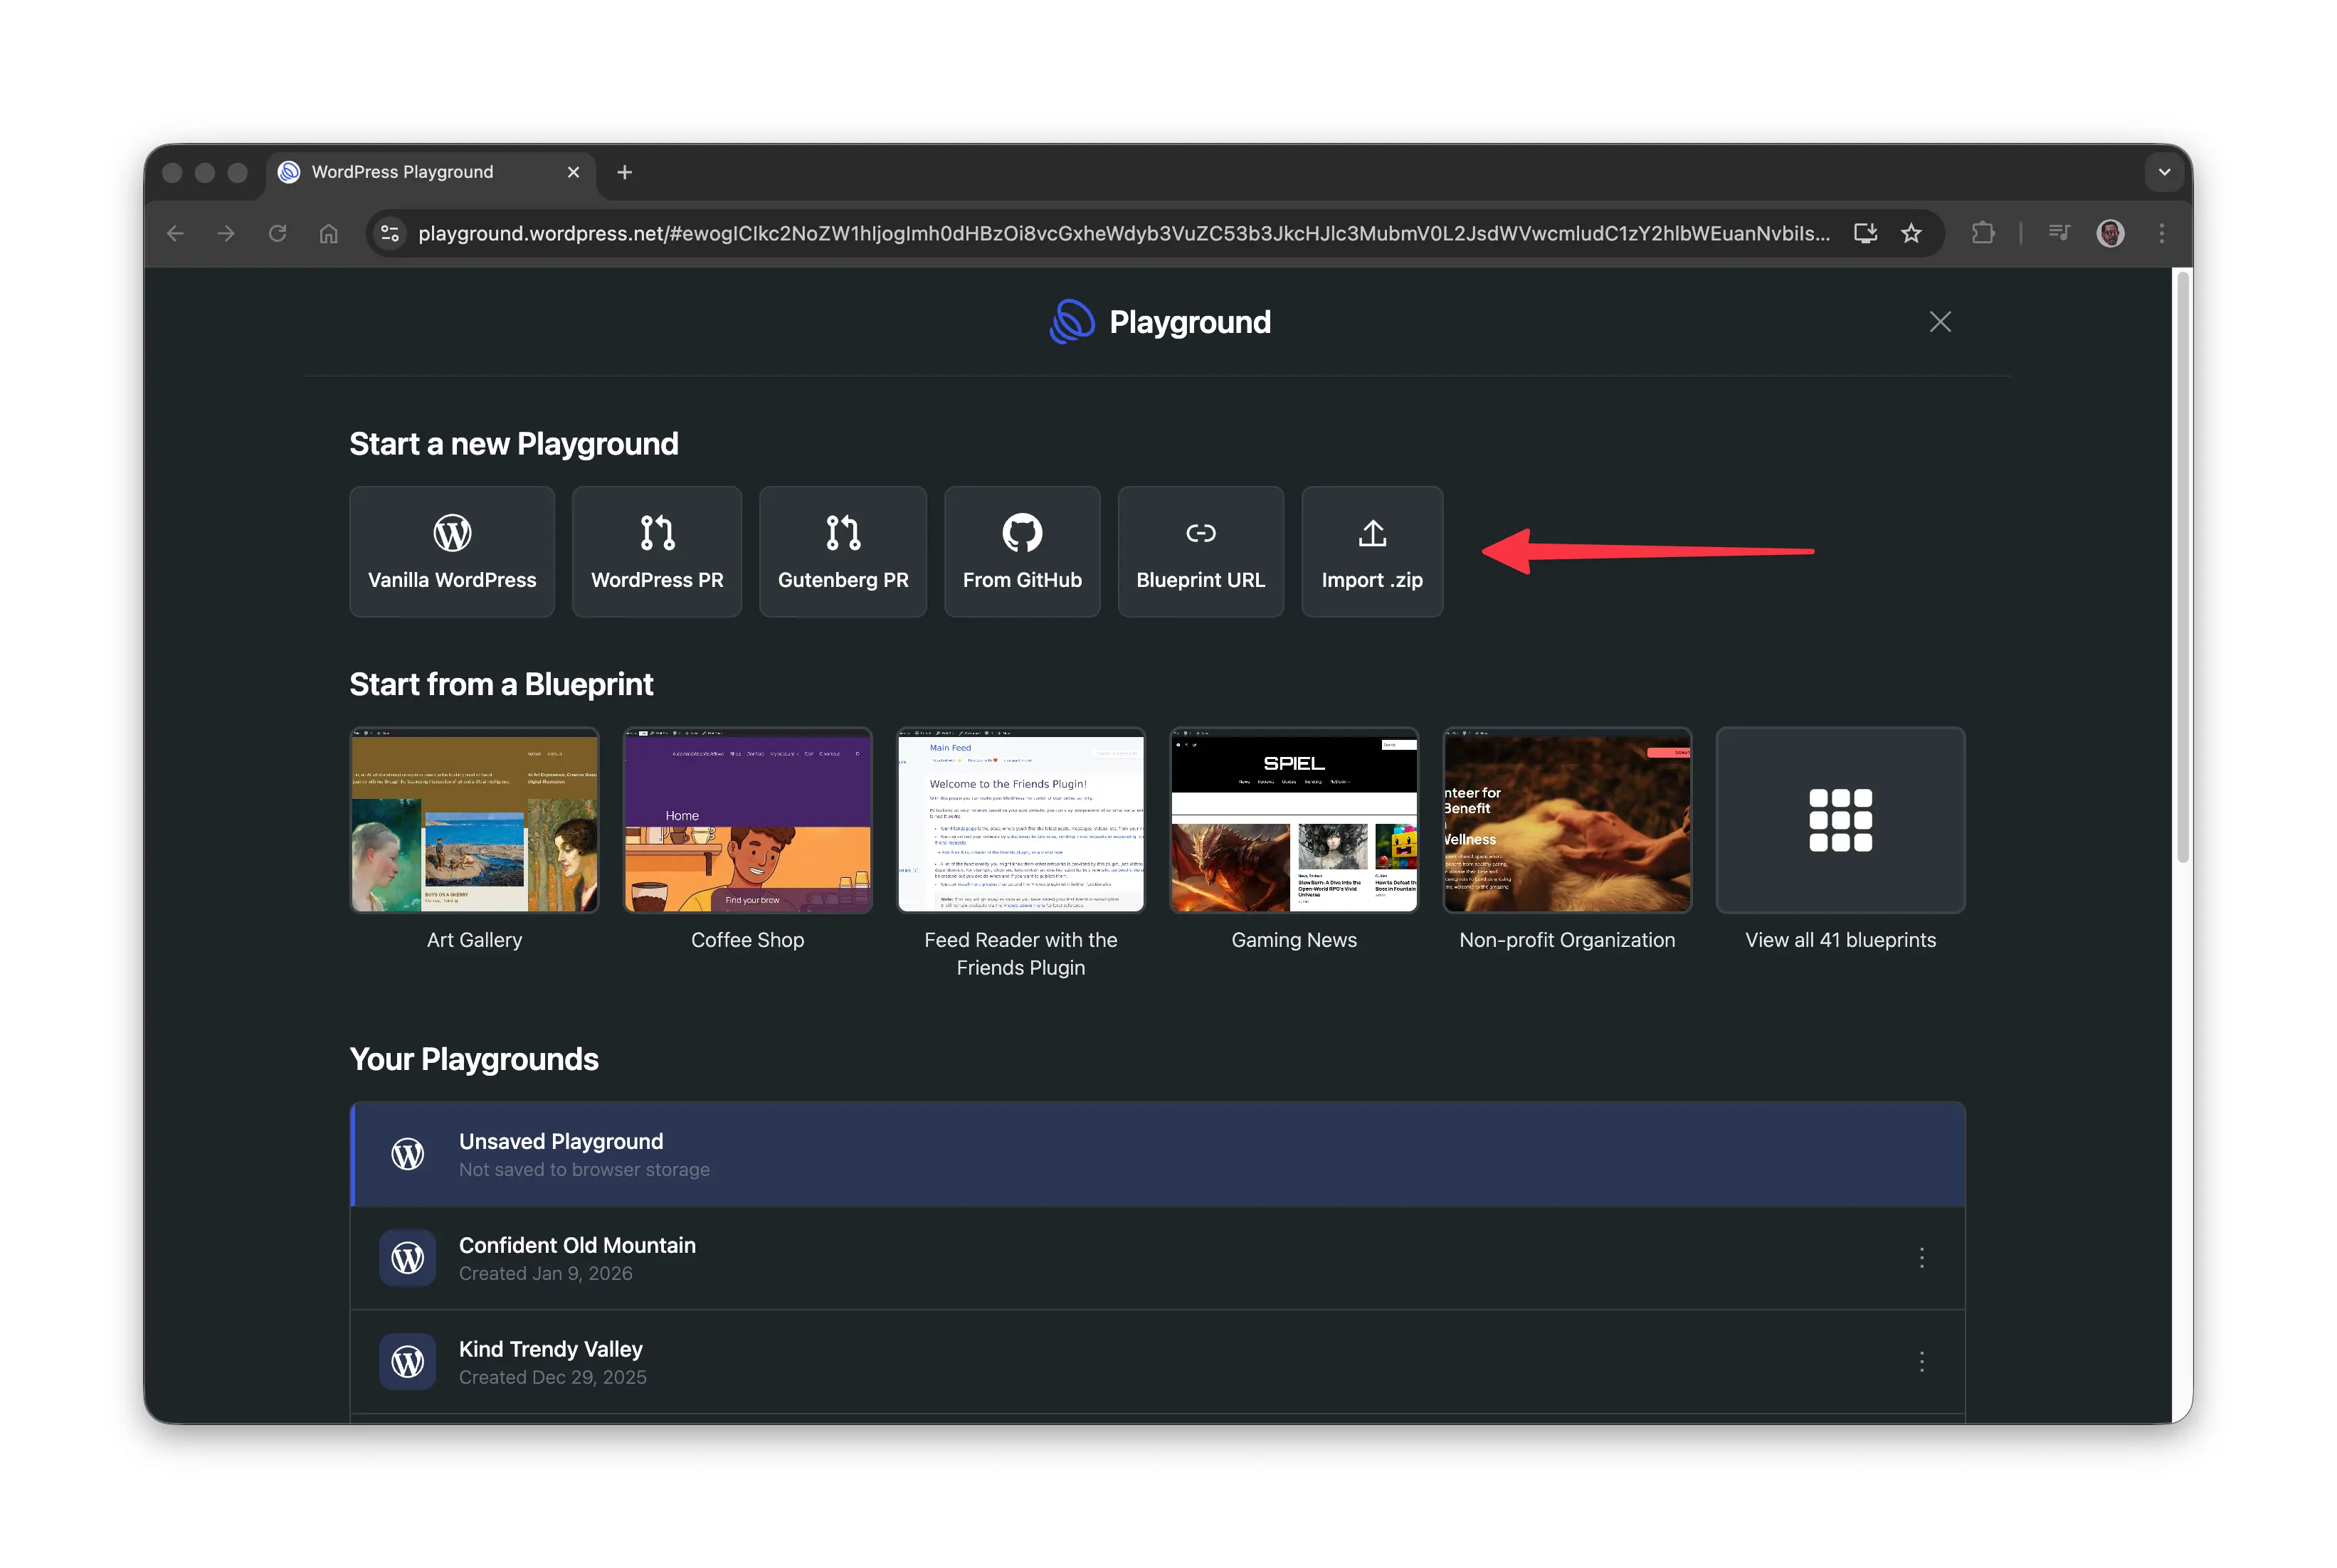The height and width of the screenshot is (1568, 2337).
Task: Open the Feed Reader with Friends Plugin blueprint
Action: (1020, 820)
